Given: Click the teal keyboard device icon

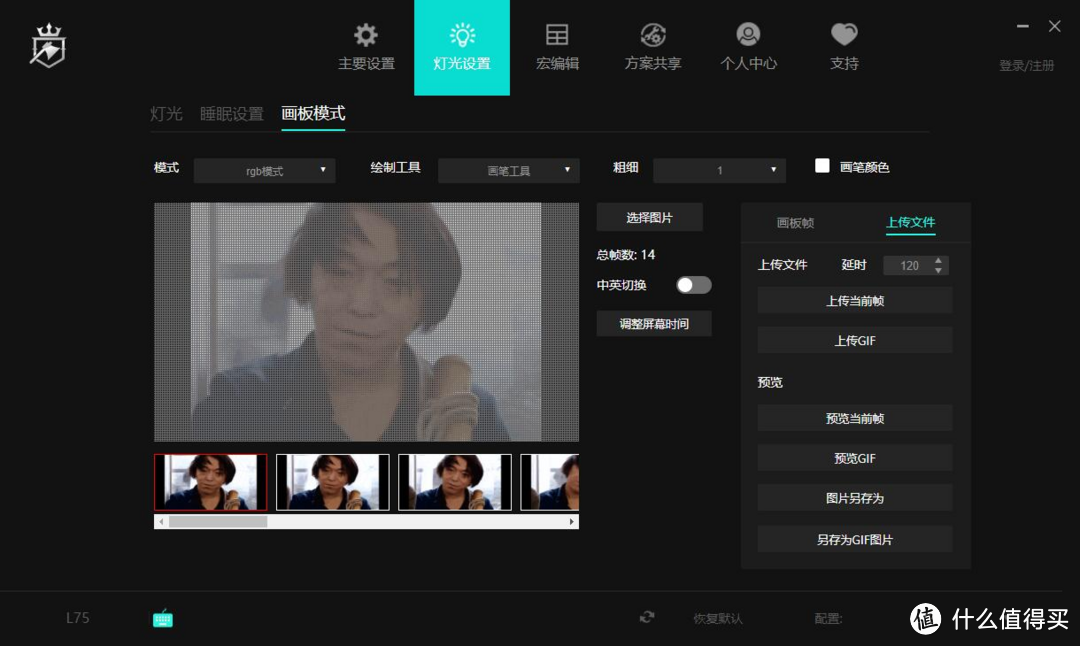Looking at the screenshot, I should point(162,619).
